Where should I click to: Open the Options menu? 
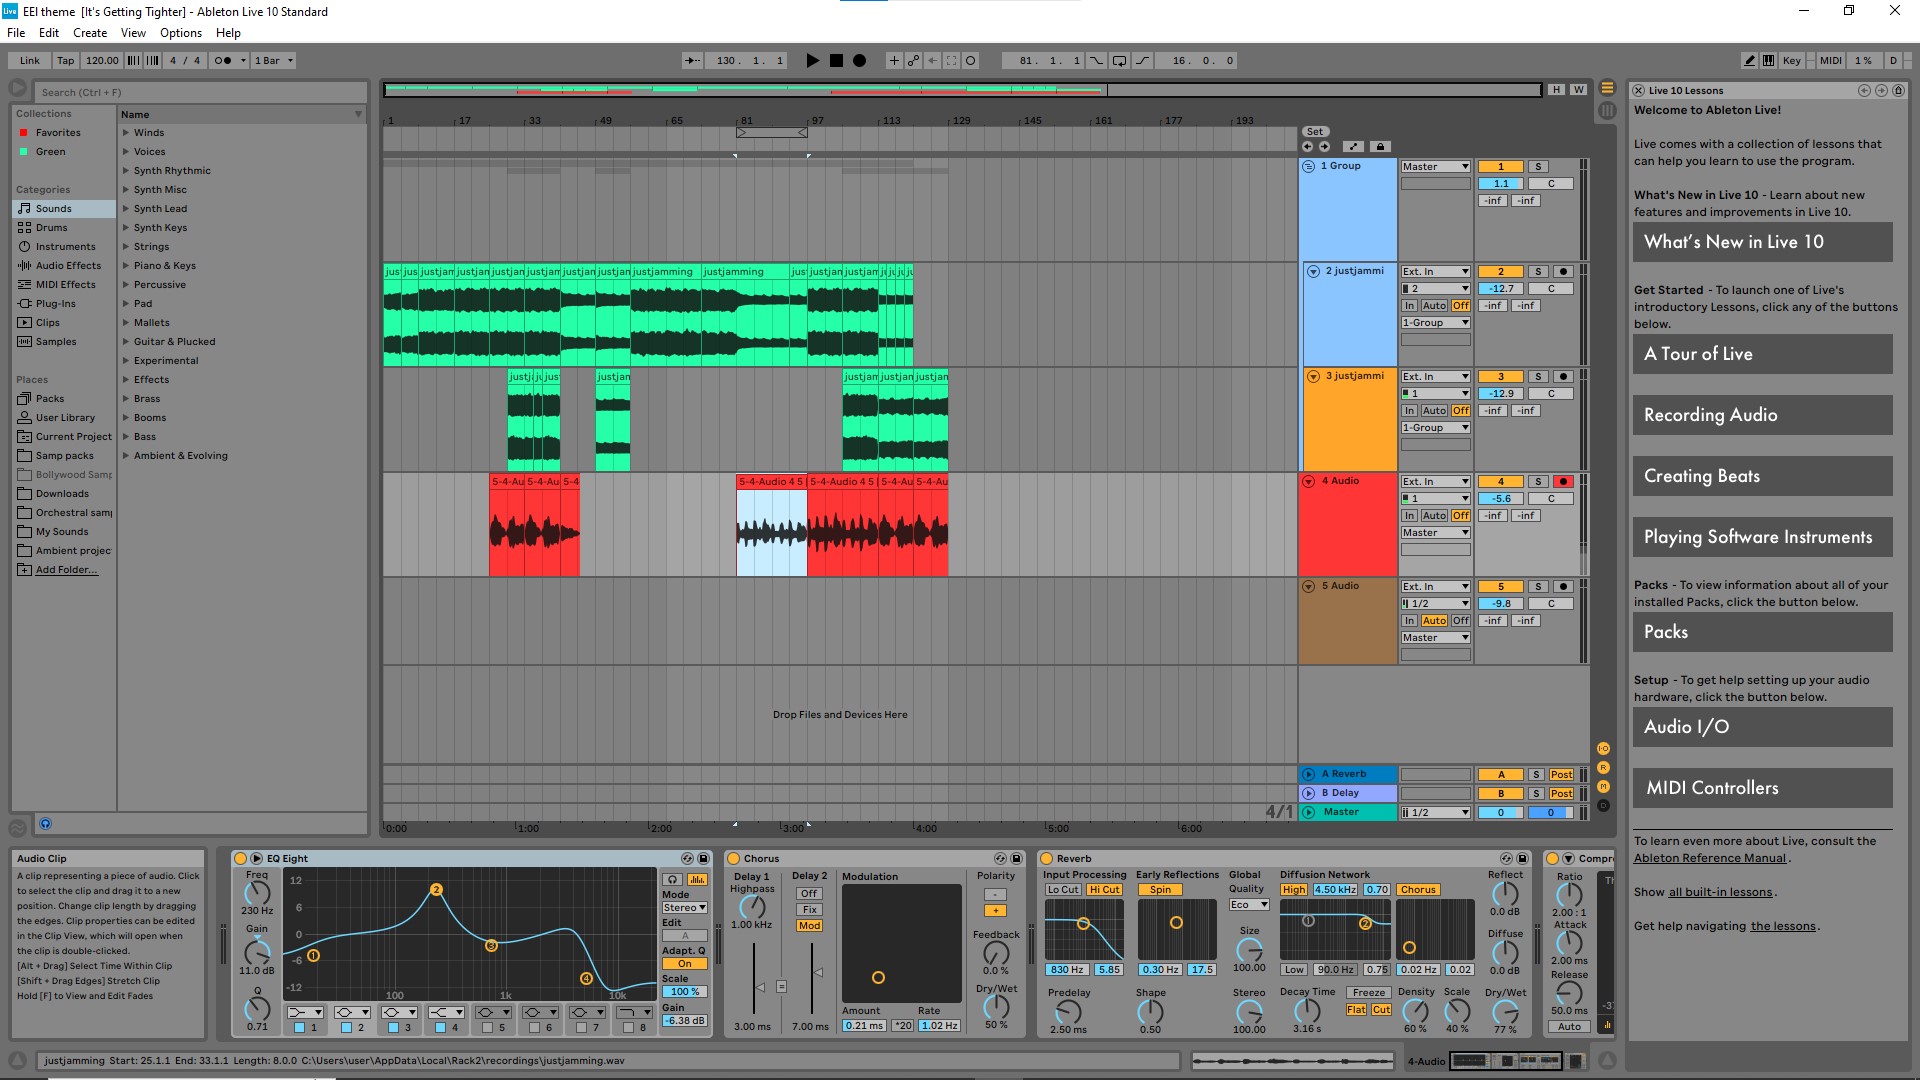(x=180, y=33)
